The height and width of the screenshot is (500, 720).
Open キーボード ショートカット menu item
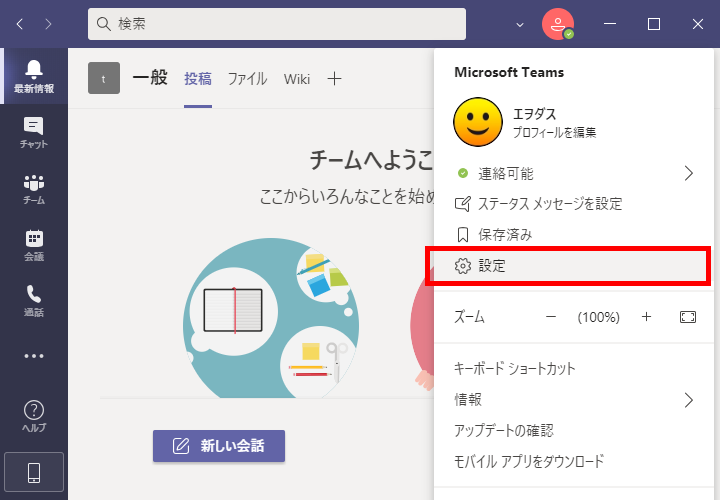click(x=574, y=369)
